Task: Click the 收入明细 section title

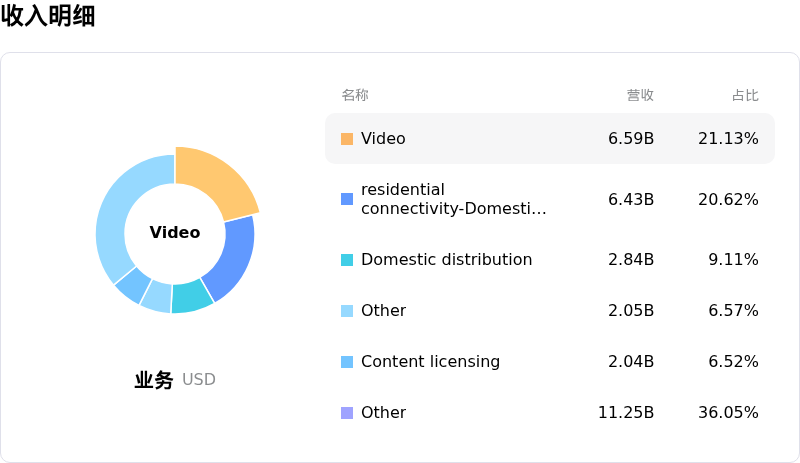Action: click(48, 16)
